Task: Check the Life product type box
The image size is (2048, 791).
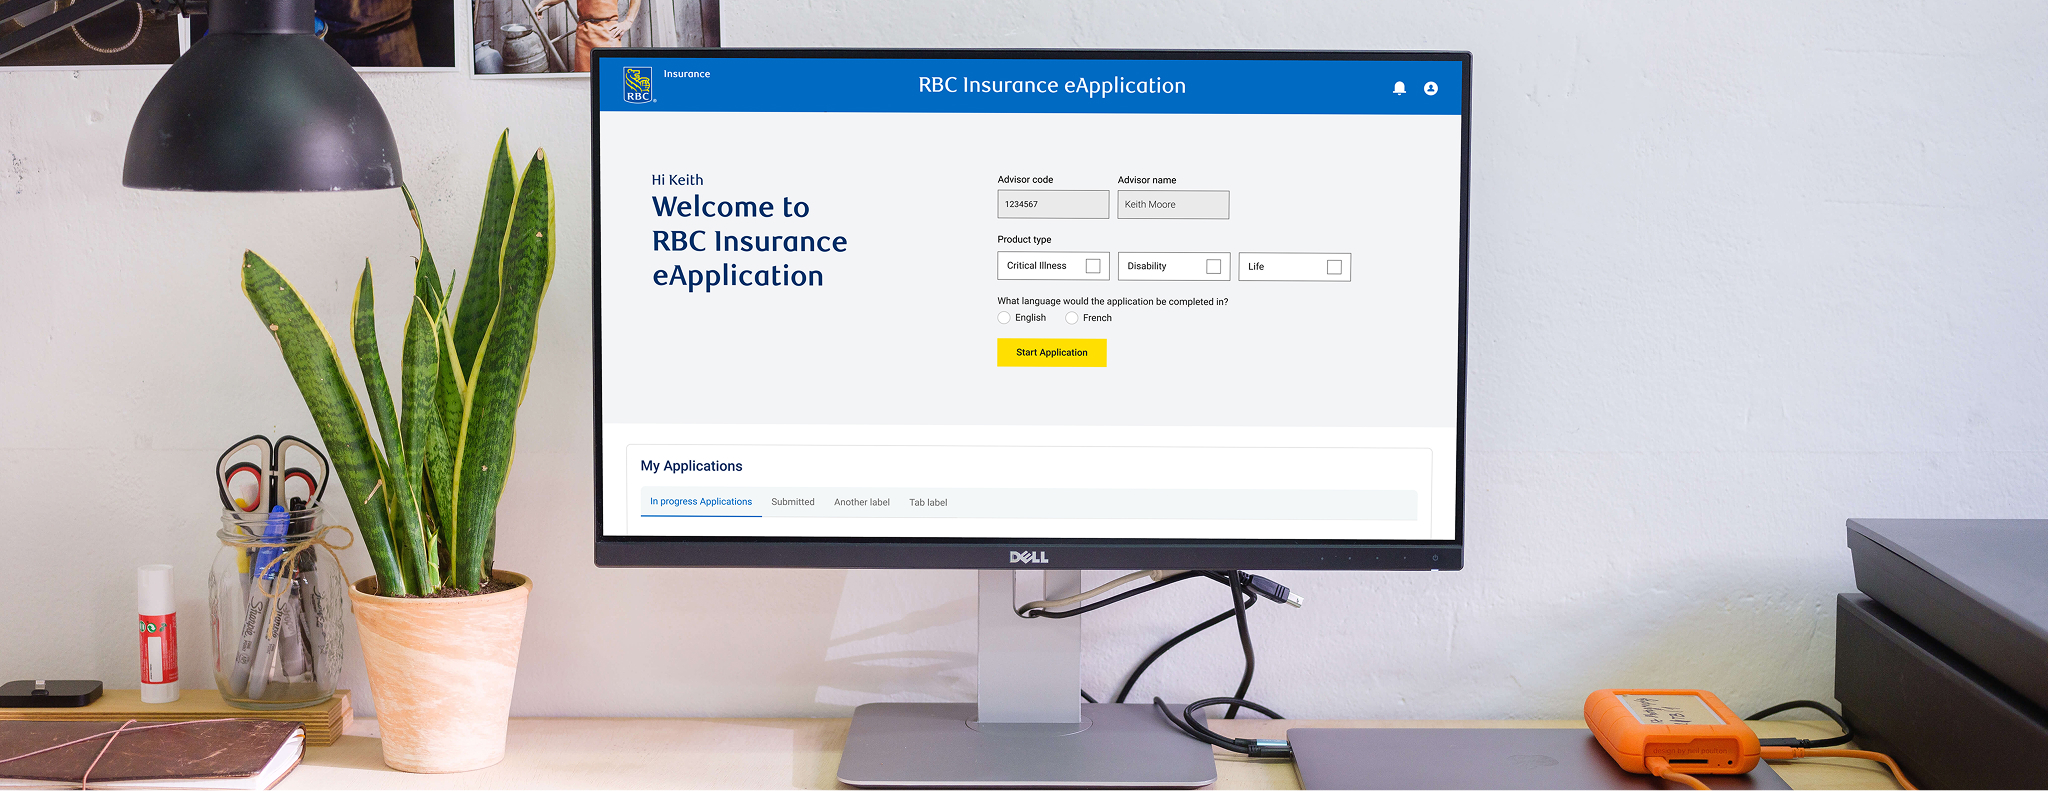Action: [x=1334, y=267]
